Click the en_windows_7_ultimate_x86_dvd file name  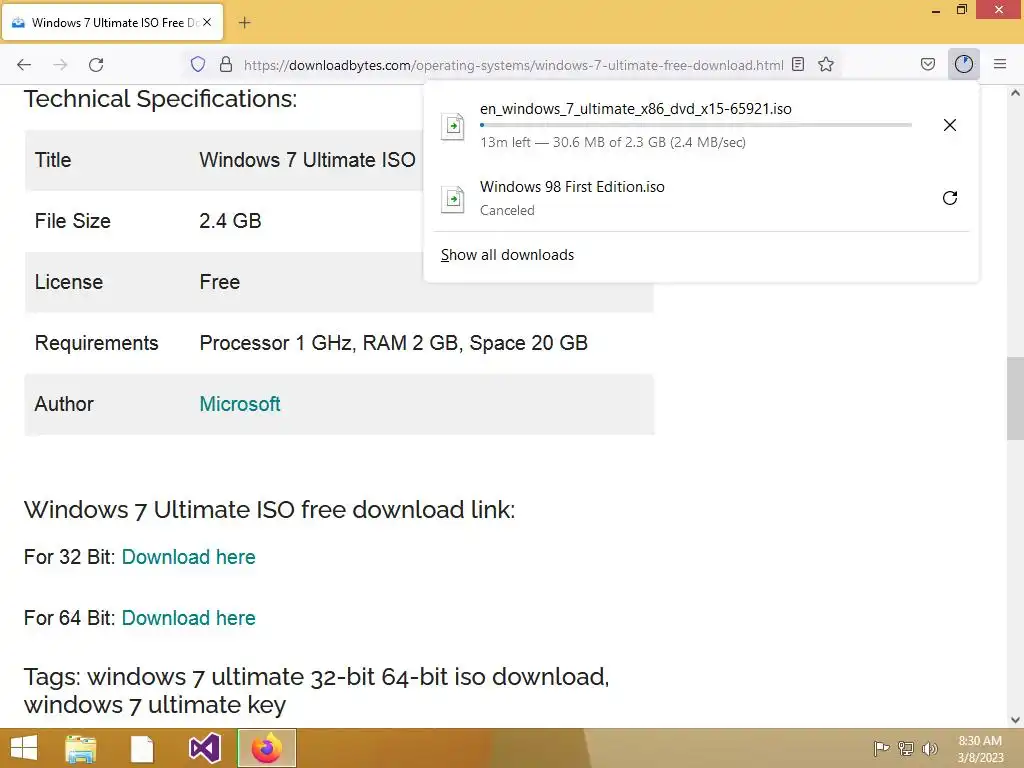coord(635,108)
